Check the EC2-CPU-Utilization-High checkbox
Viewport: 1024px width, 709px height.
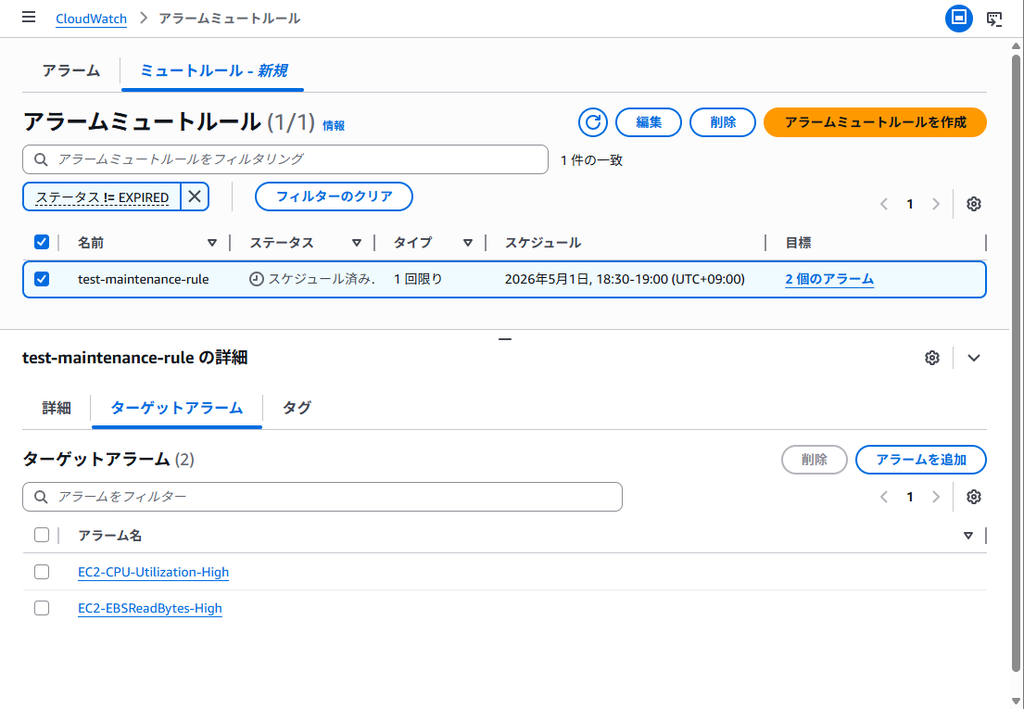pos(41,572)
